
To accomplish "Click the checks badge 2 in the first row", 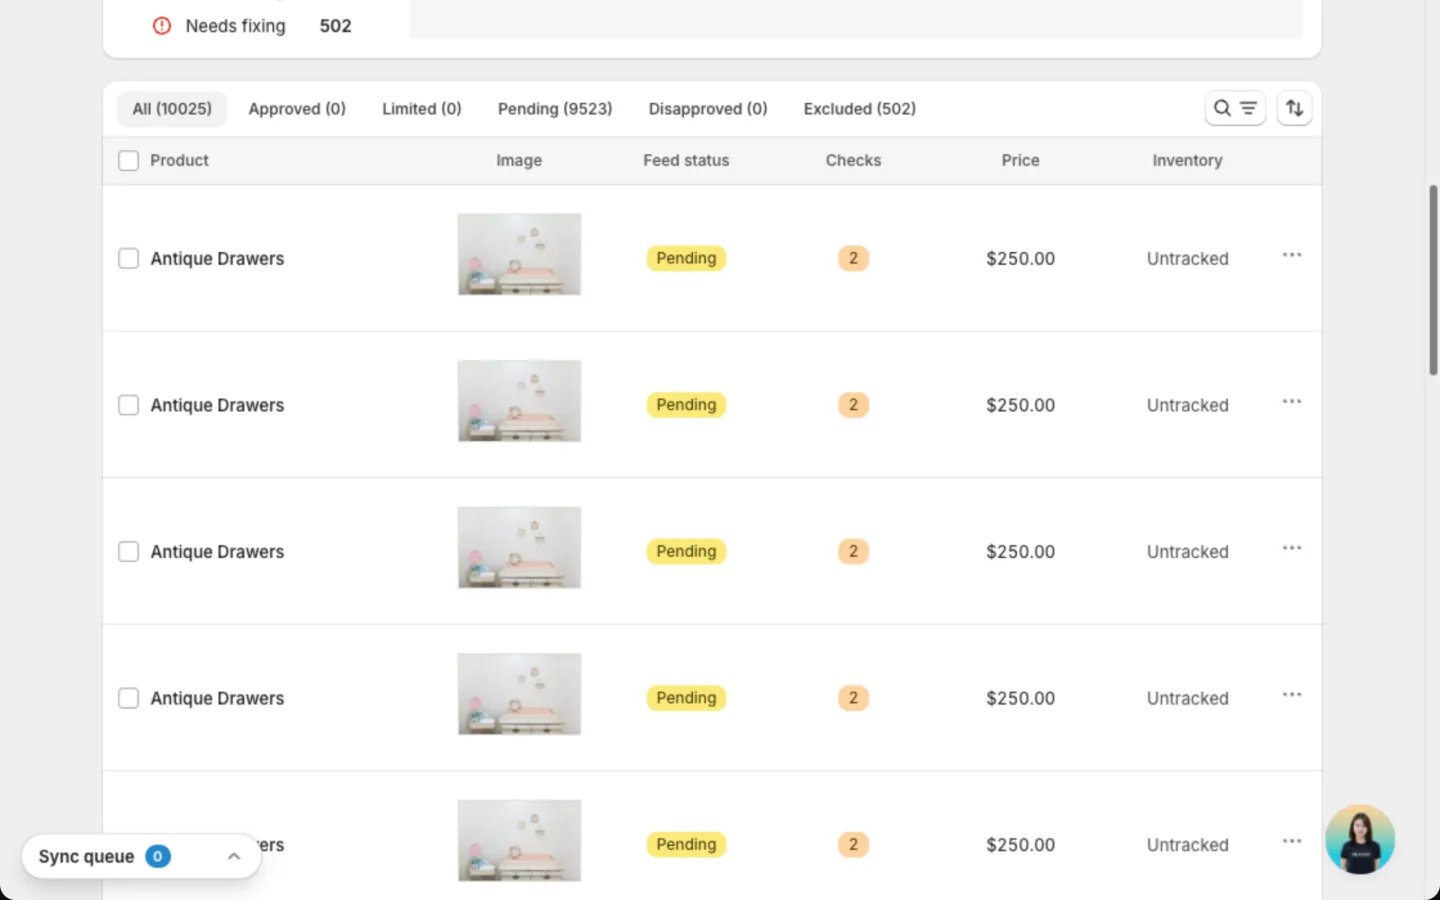I will (853, 258).
